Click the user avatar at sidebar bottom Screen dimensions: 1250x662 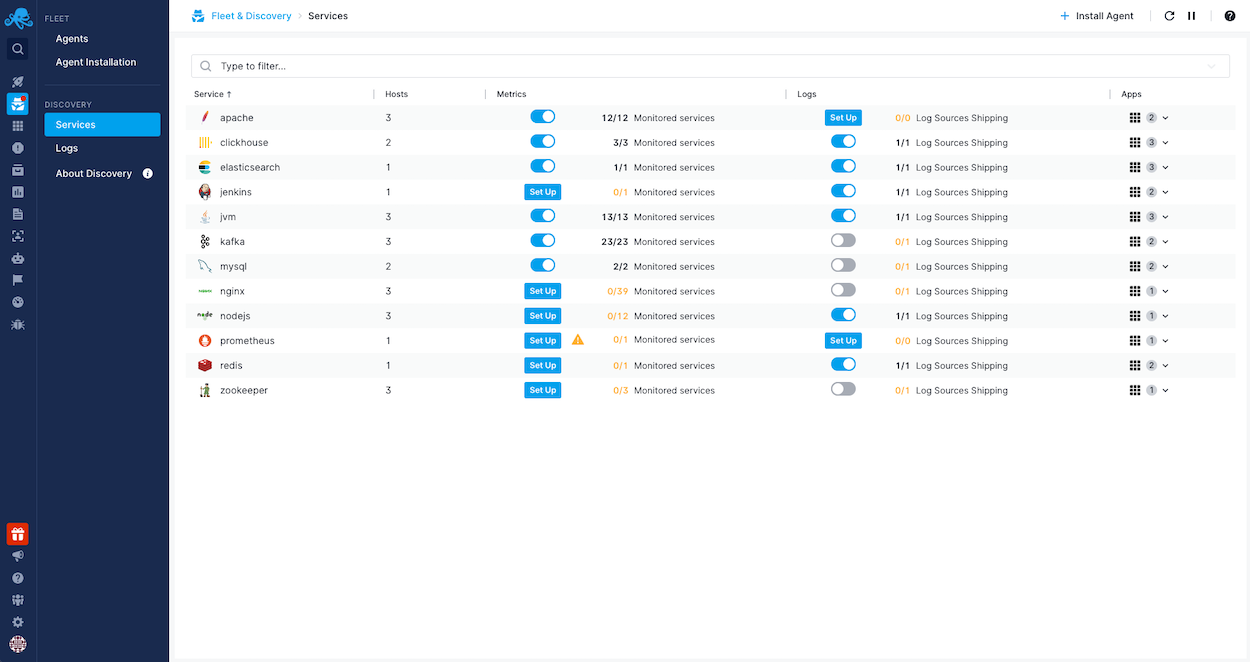(18, 644)
